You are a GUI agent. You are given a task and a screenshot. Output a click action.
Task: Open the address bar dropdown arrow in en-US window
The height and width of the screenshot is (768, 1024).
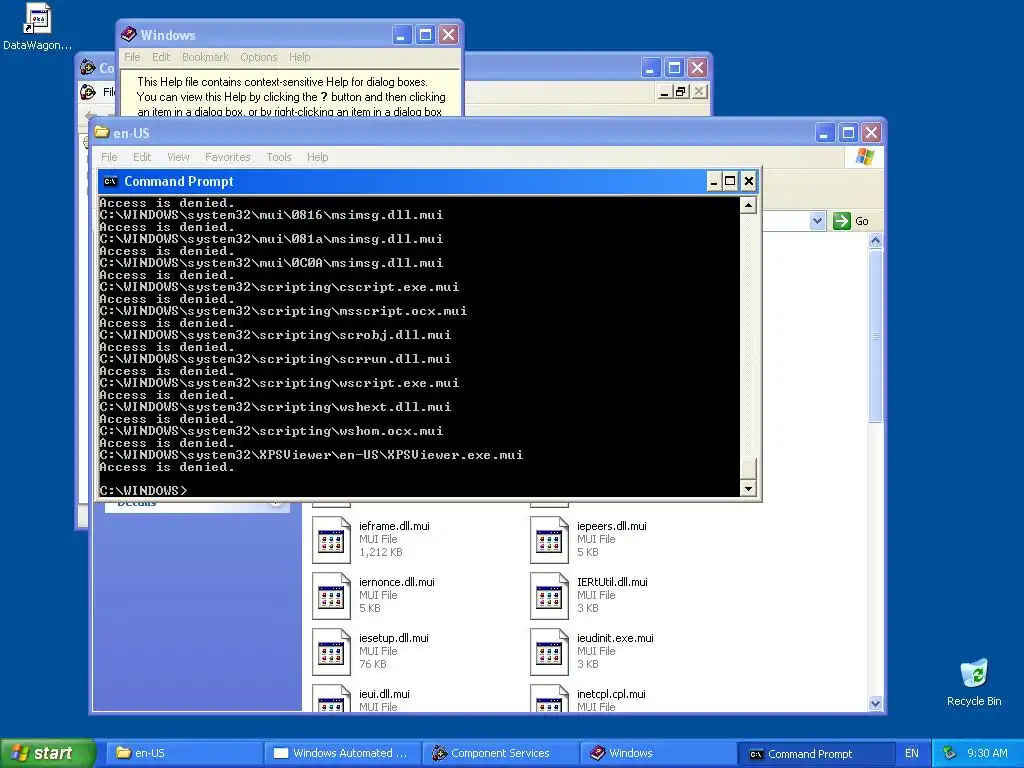click(817, 221)
